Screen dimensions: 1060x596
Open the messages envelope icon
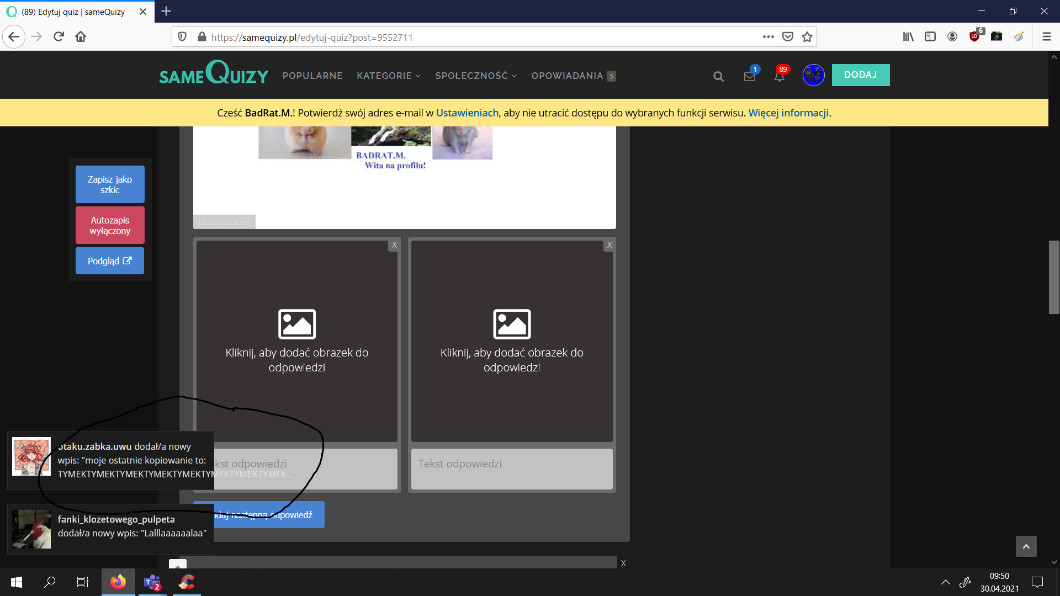[749, 76]
